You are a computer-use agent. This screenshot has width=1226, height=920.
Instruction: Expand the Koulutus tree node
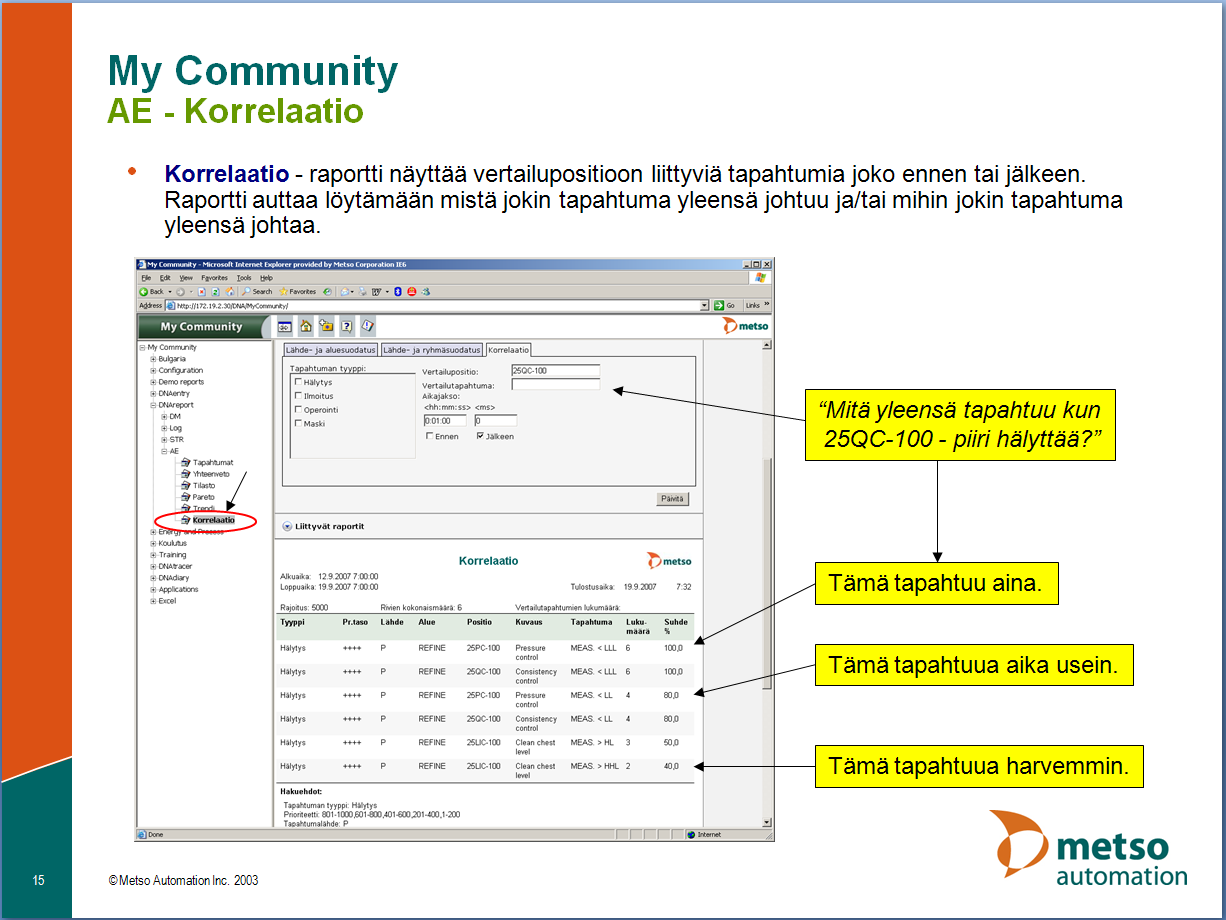pos(153,543)
